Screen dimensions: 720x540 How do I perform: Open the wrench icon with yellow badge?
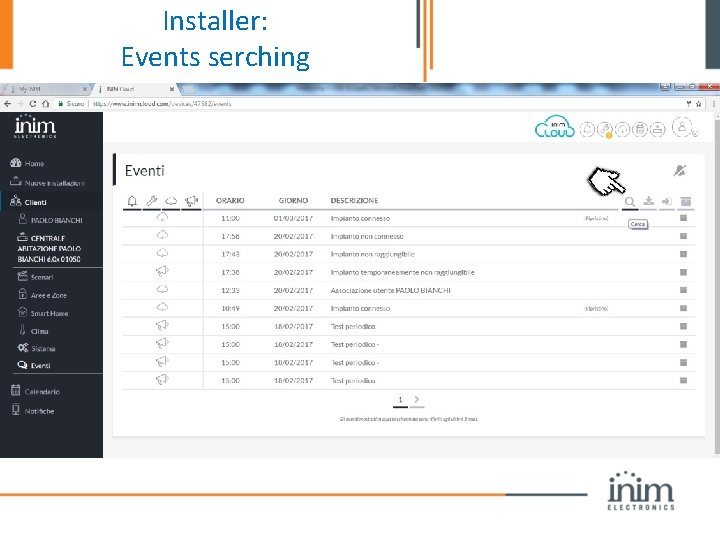pos(605,129)
